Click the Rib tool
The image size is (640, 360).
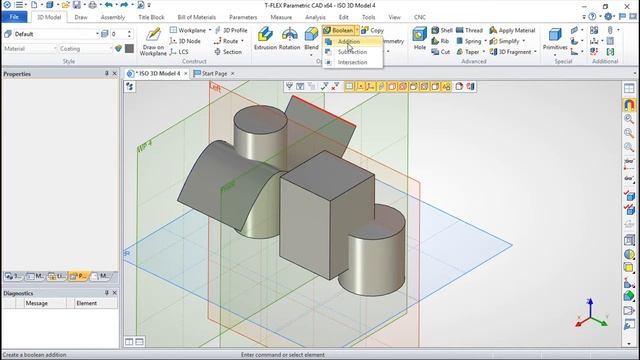click(x=440, y=41)
